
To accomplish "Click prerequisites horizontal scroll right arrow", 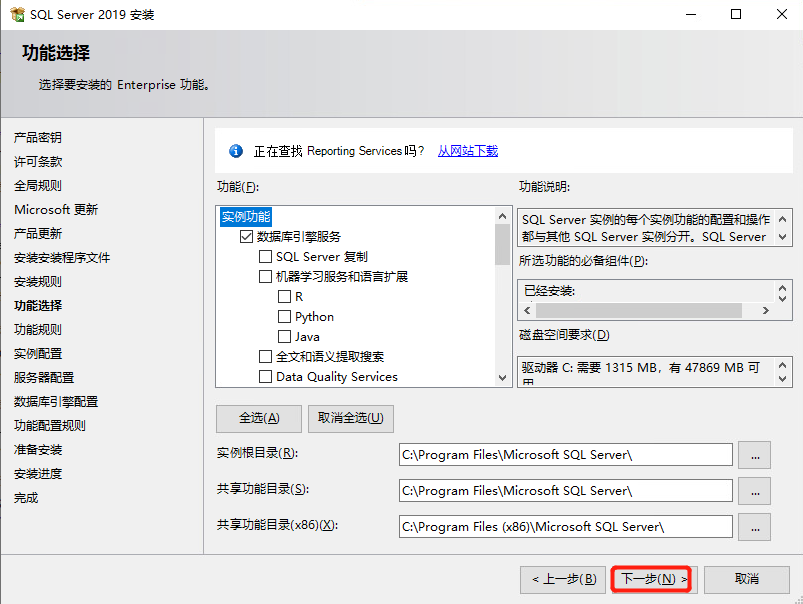I will pos(766,310).
